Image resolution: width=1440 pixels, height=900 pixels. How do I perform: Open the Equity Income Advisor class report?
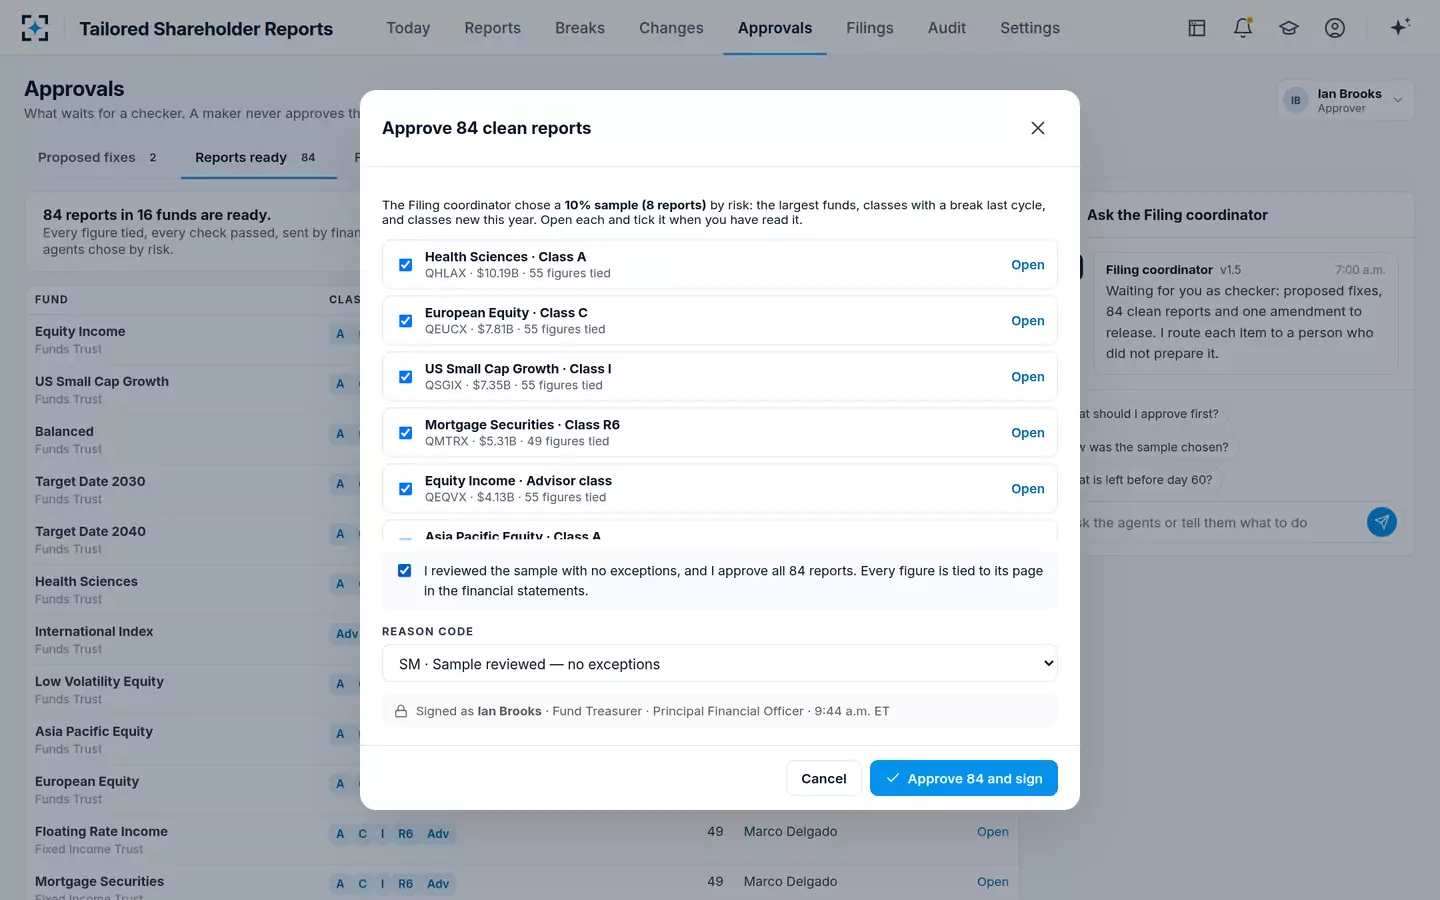tap(1027, 489)
